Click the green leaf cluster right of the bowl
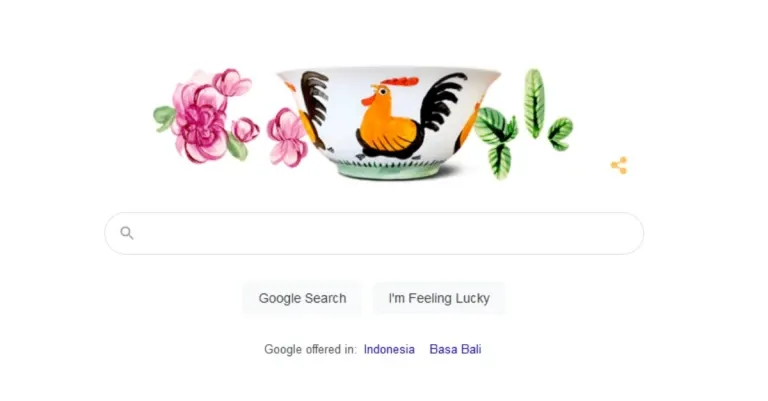Image resolution: width=768 pixels, height=401 pixels. click(x=497, y=141)
